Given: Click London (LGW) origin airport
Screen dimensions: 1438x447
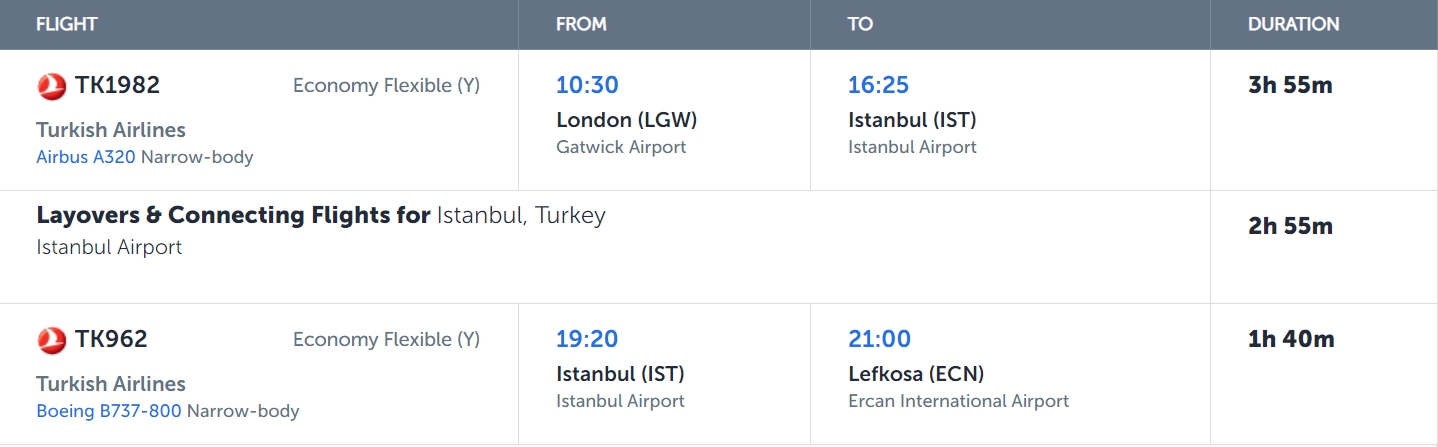Looking at the screenshot, I should [626, 120].
